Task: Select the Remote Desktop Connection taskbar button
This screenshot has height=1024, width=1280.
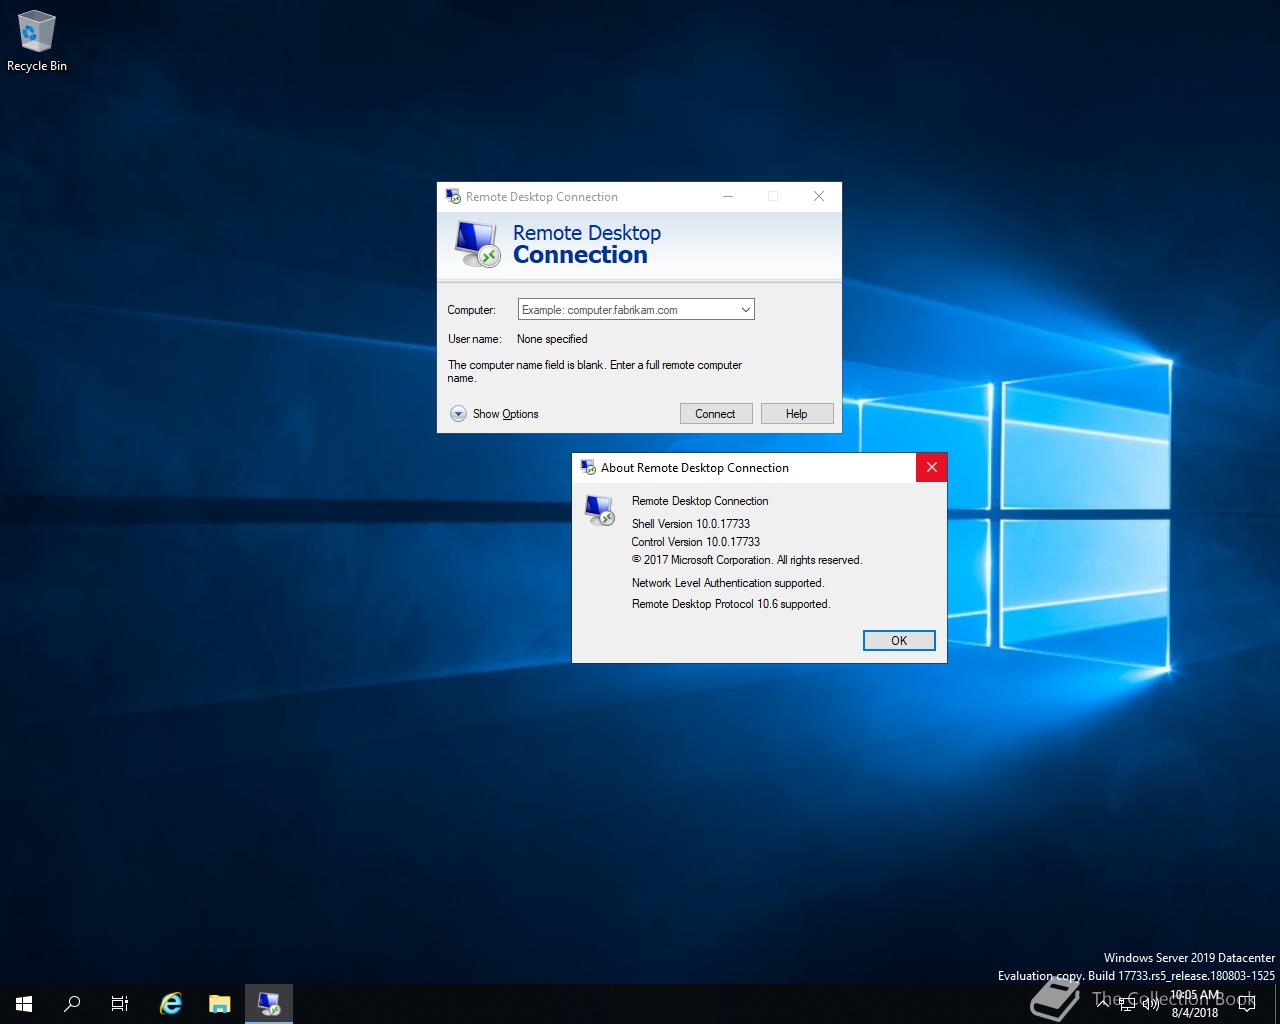Action: (x=268, y=1003)
